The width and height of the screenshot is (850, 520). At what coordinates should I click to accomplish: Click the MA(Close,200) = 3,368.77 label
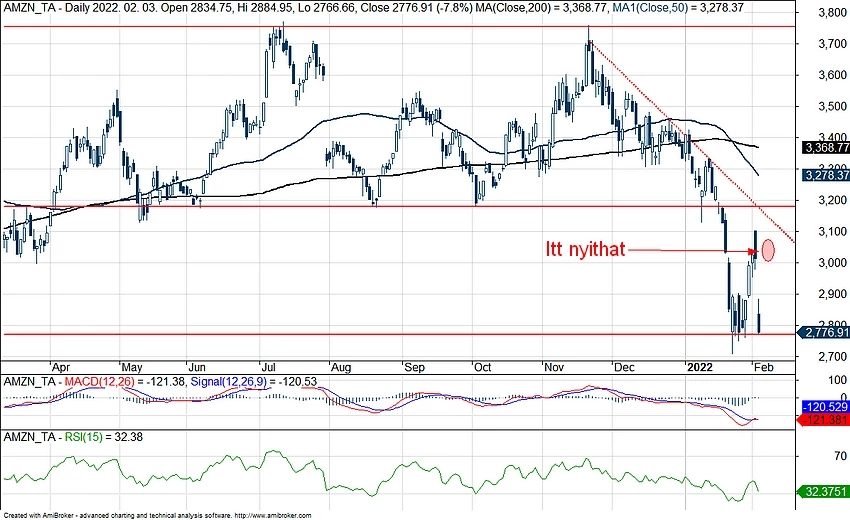[543, 8]
